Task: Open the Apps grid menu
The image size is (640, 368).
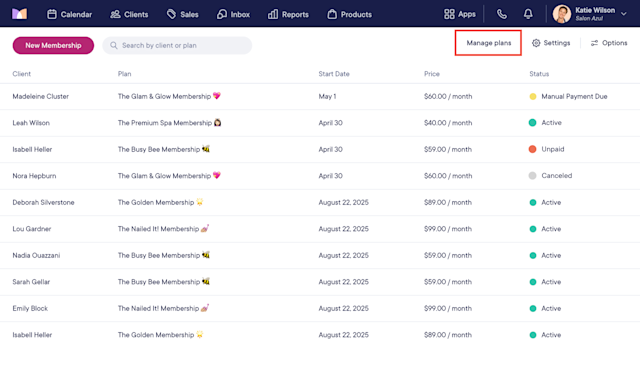Action: (460, 14)
